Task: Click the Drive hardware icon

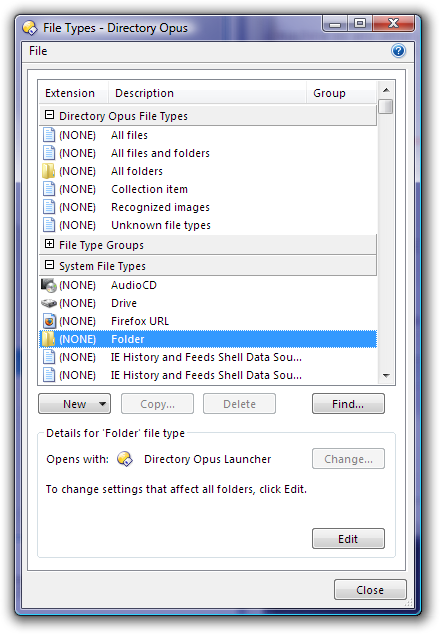Action: pos(49,303)
